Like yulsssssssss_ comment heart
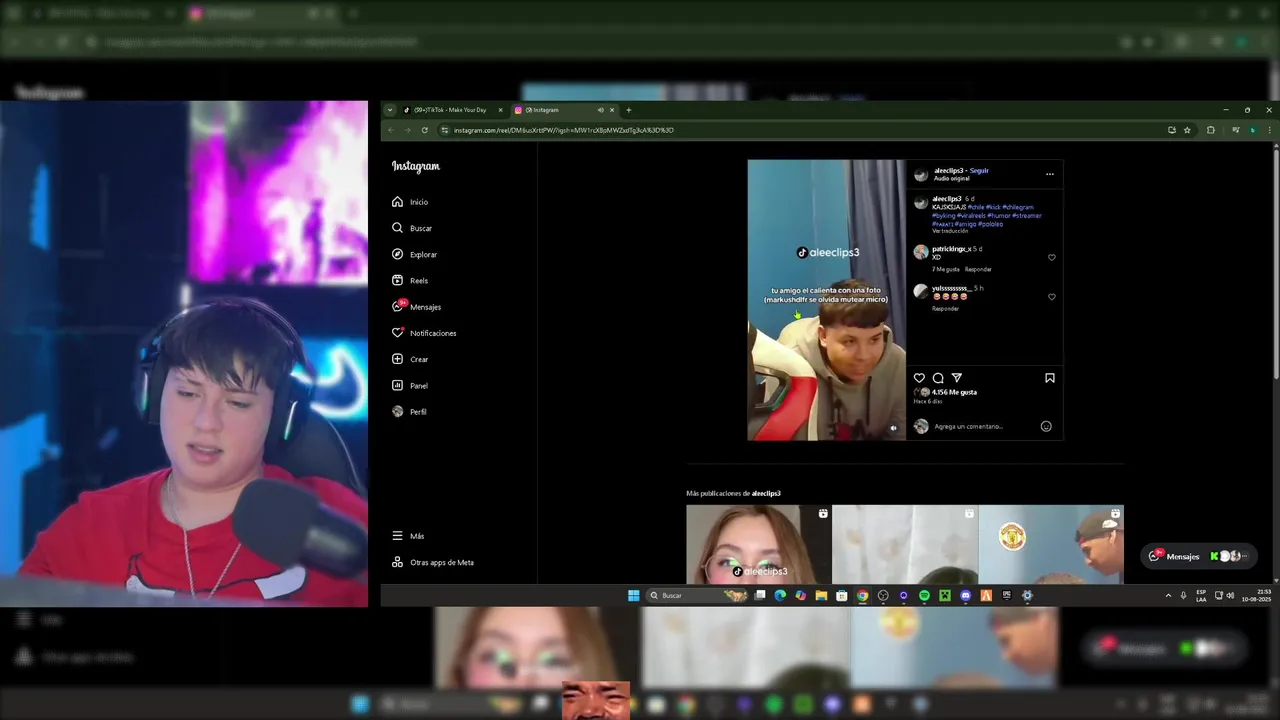This screenshot has height=720, width=1280. coord(1051,297)
